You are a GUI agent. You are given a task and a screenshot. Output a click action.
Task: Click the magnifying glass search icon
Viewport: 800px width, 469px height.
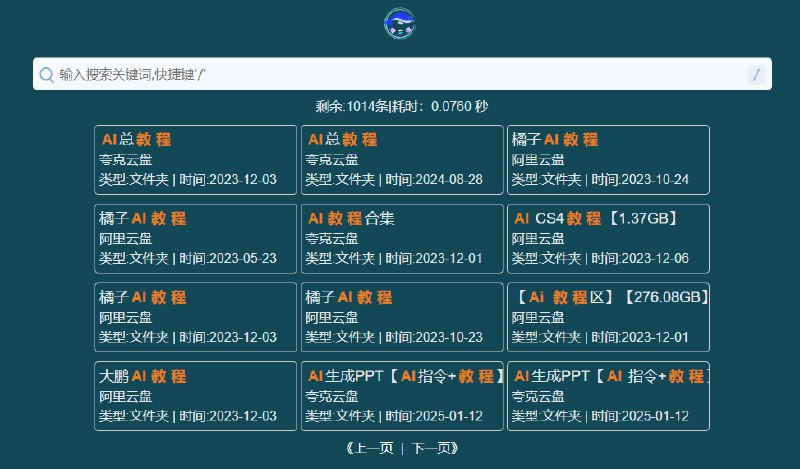(x=46, y=74)
